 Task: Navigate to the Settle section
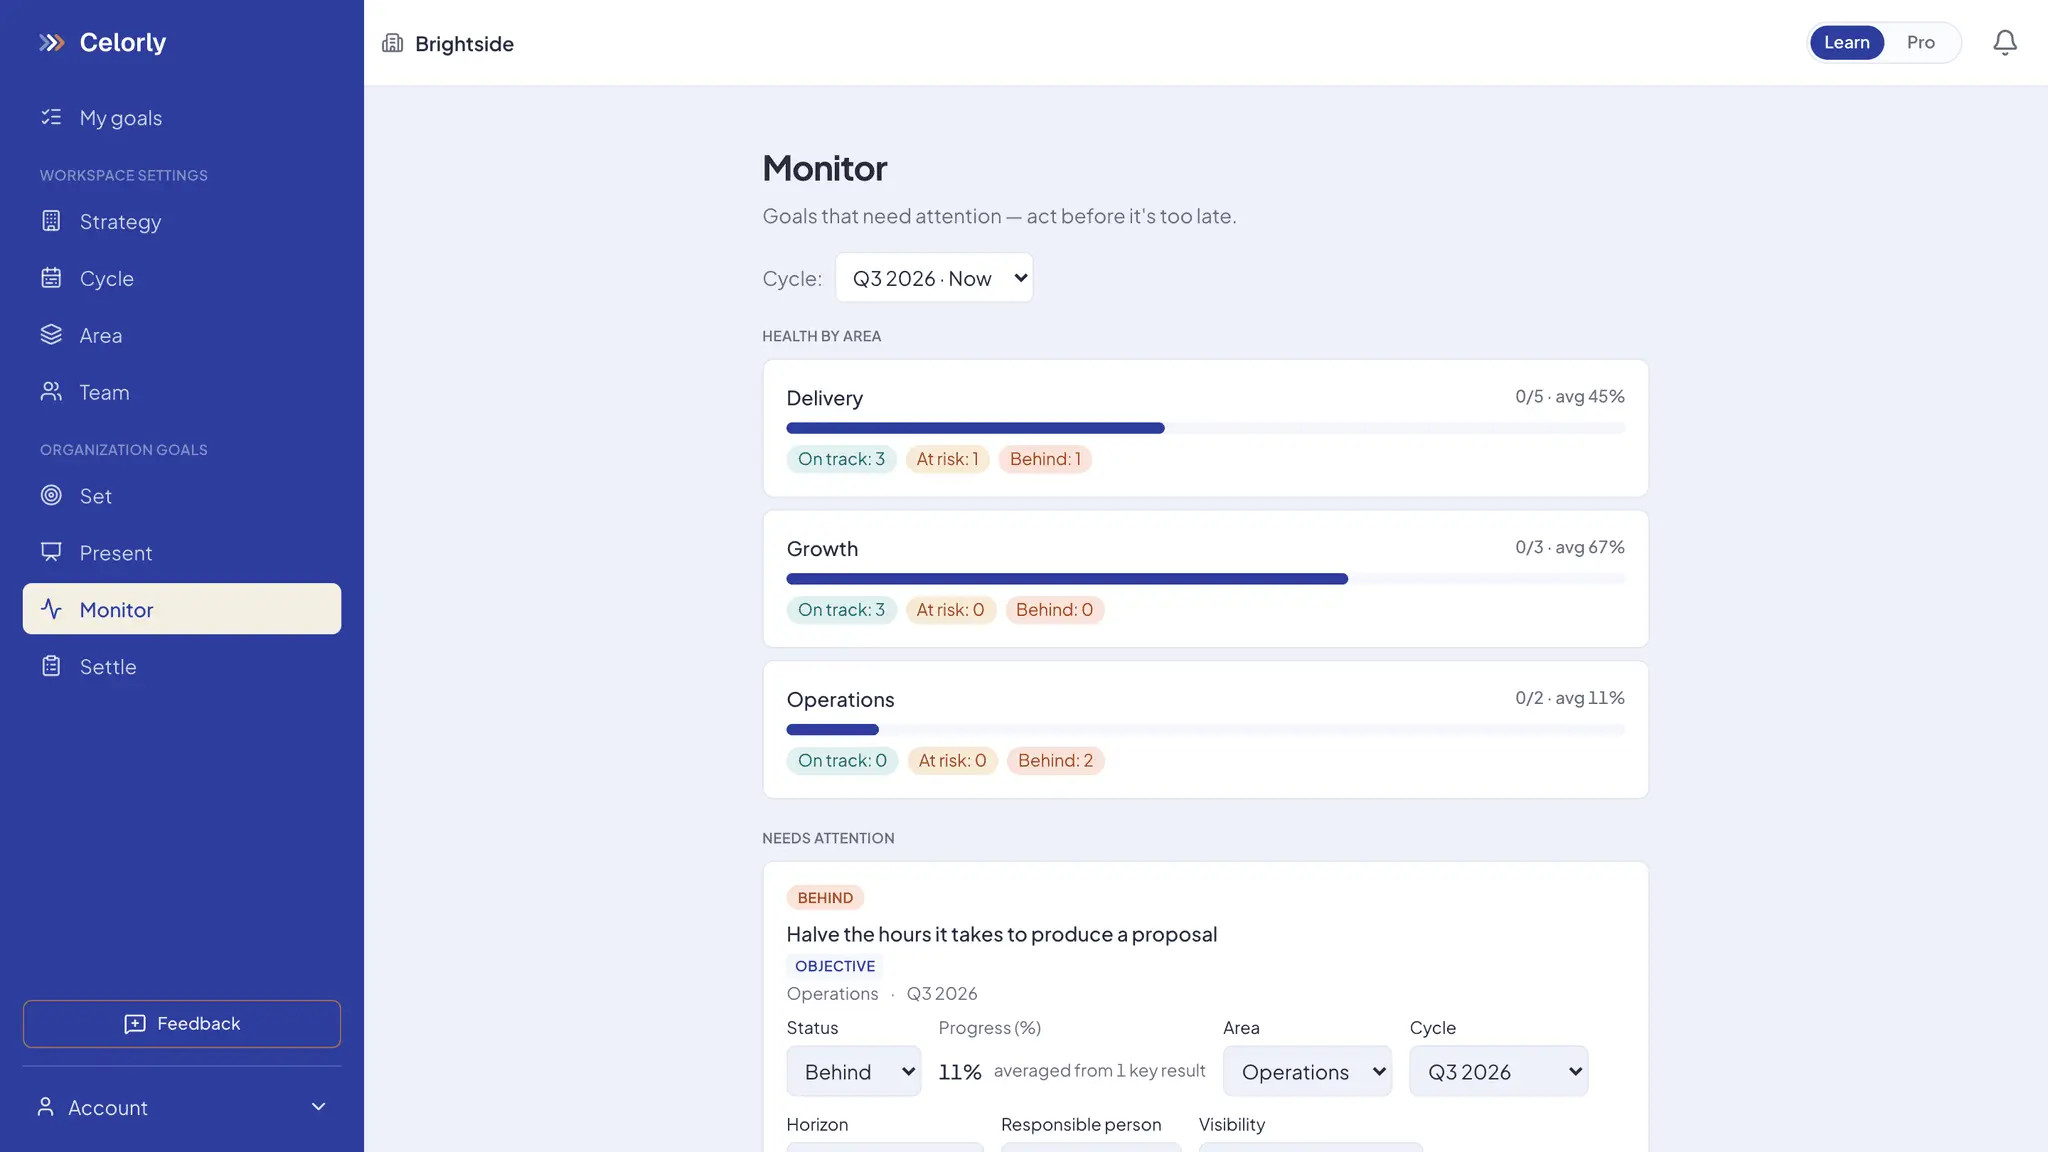point(182,667)
